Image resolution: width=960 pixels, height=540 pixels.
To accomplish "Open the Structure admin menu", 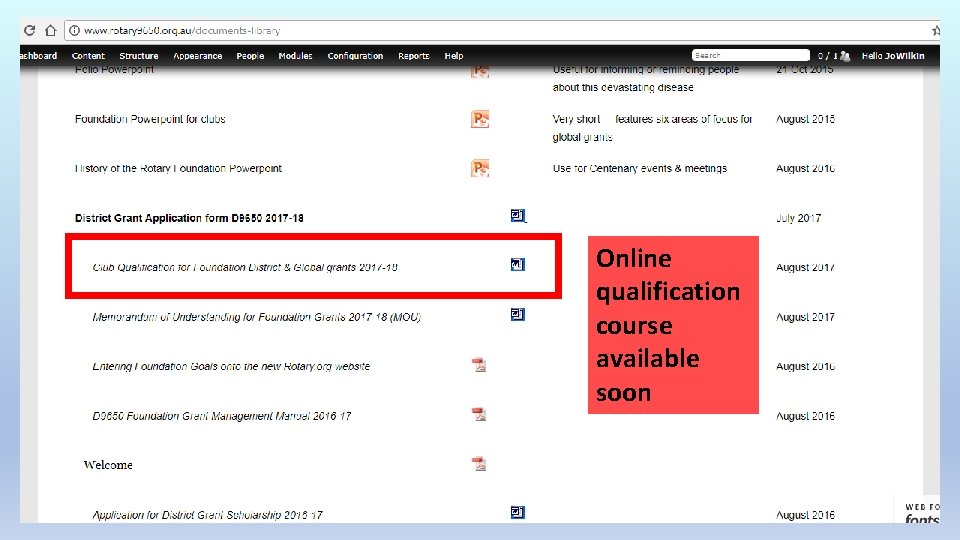I will click(139, 56).
